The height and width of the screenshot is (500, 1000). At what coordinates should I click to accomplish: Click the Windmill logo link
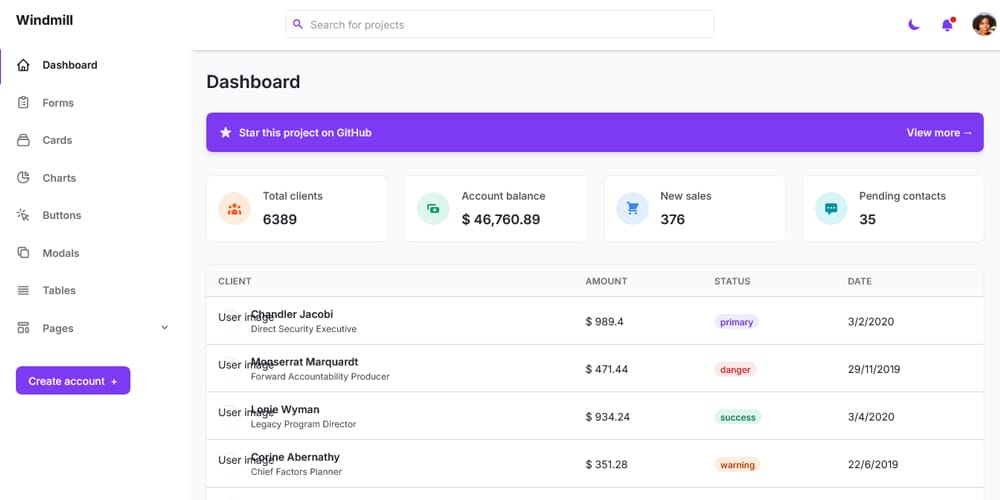pos(45,20)
